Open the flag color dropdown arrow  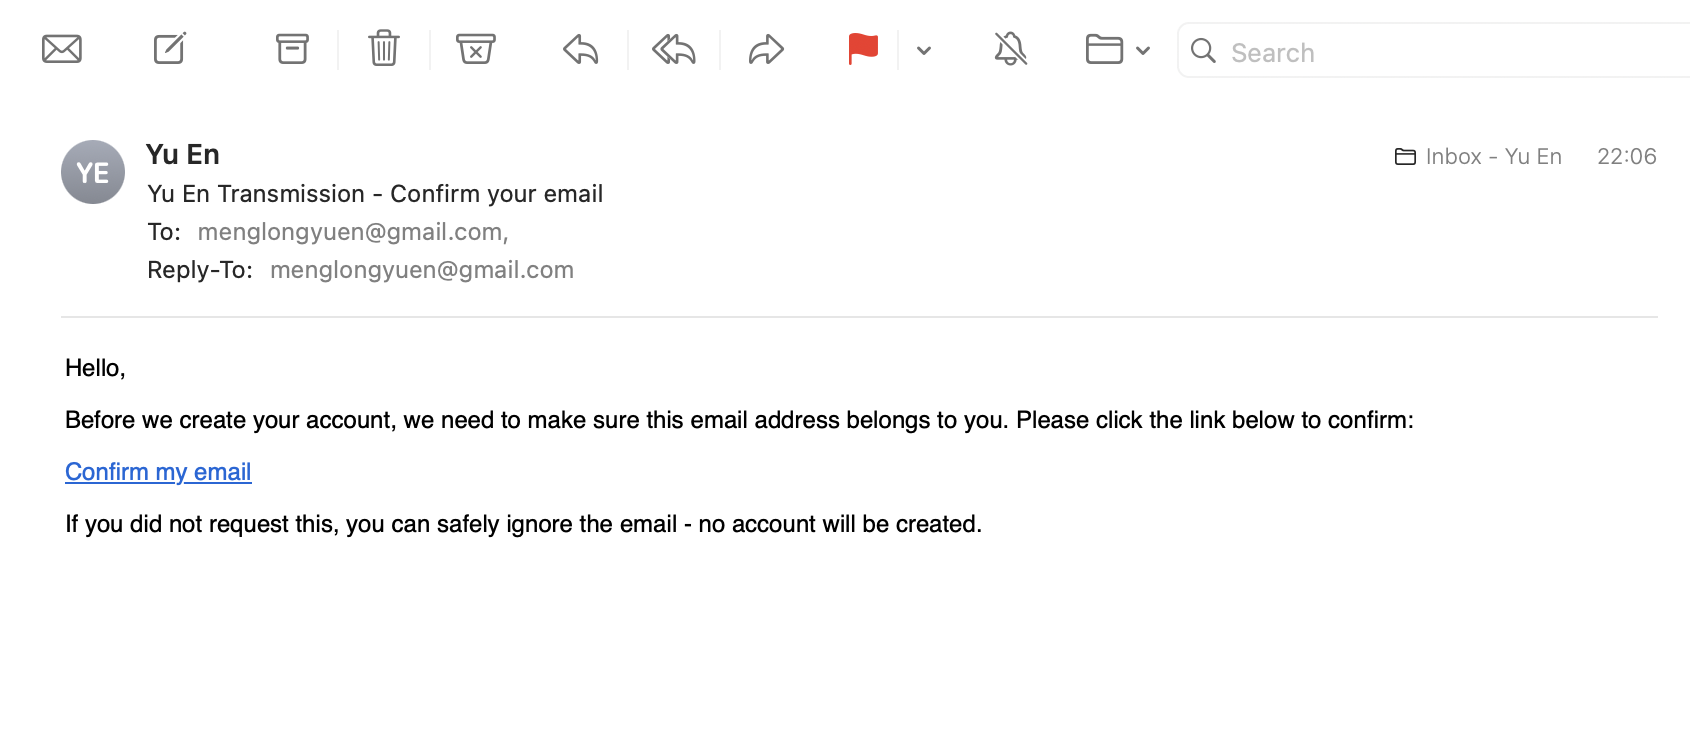click(x=924, y=50)
